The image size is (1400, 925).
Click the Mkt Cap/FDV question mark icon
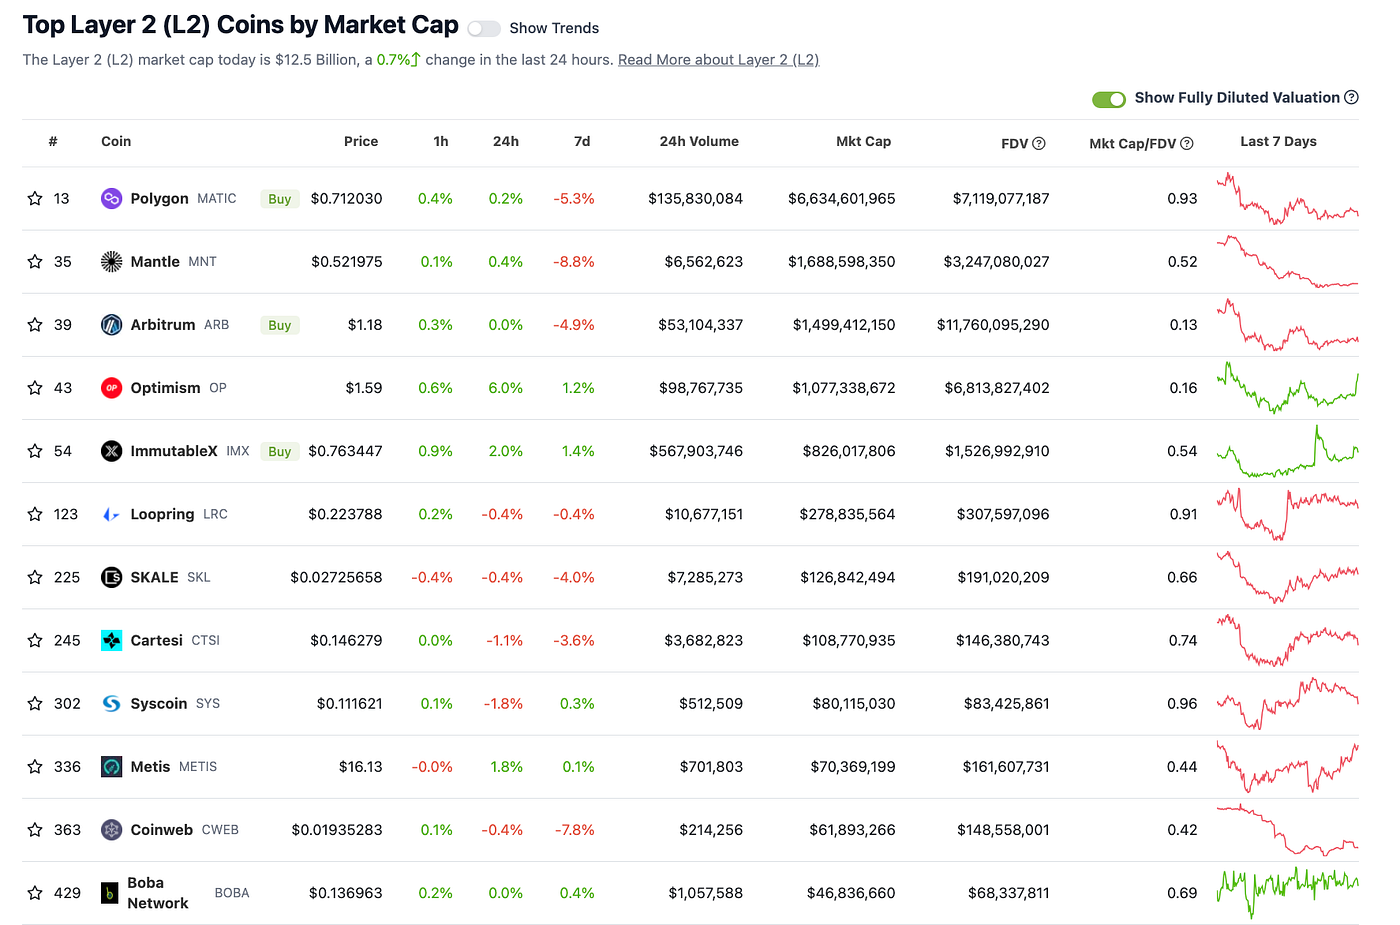tap(1186, 143)
